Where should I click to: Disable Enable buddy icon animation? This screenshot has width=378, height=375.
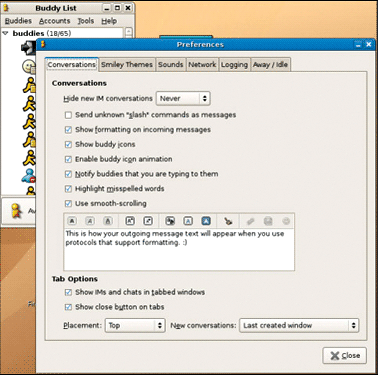[68, 159]
